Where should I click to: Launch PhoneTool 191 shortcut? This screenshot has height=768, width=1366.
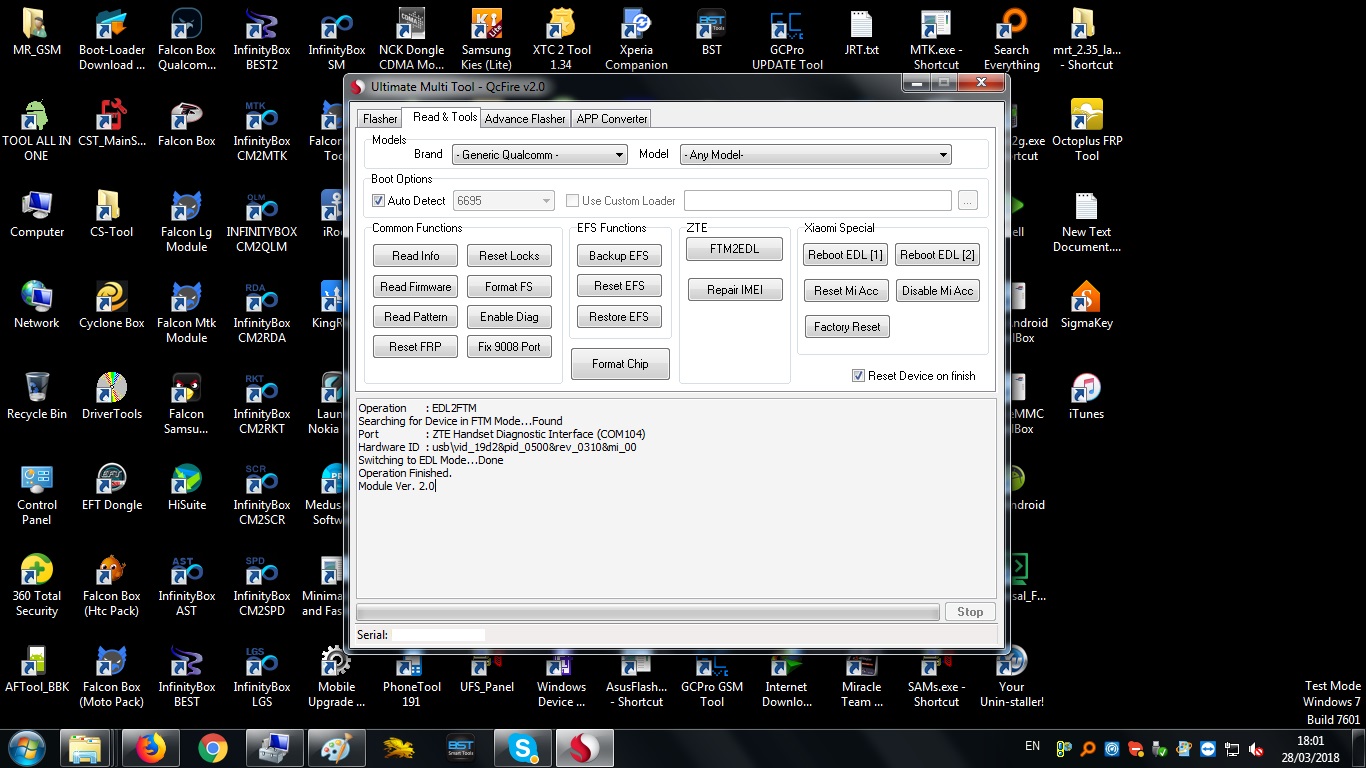(412, 677)
